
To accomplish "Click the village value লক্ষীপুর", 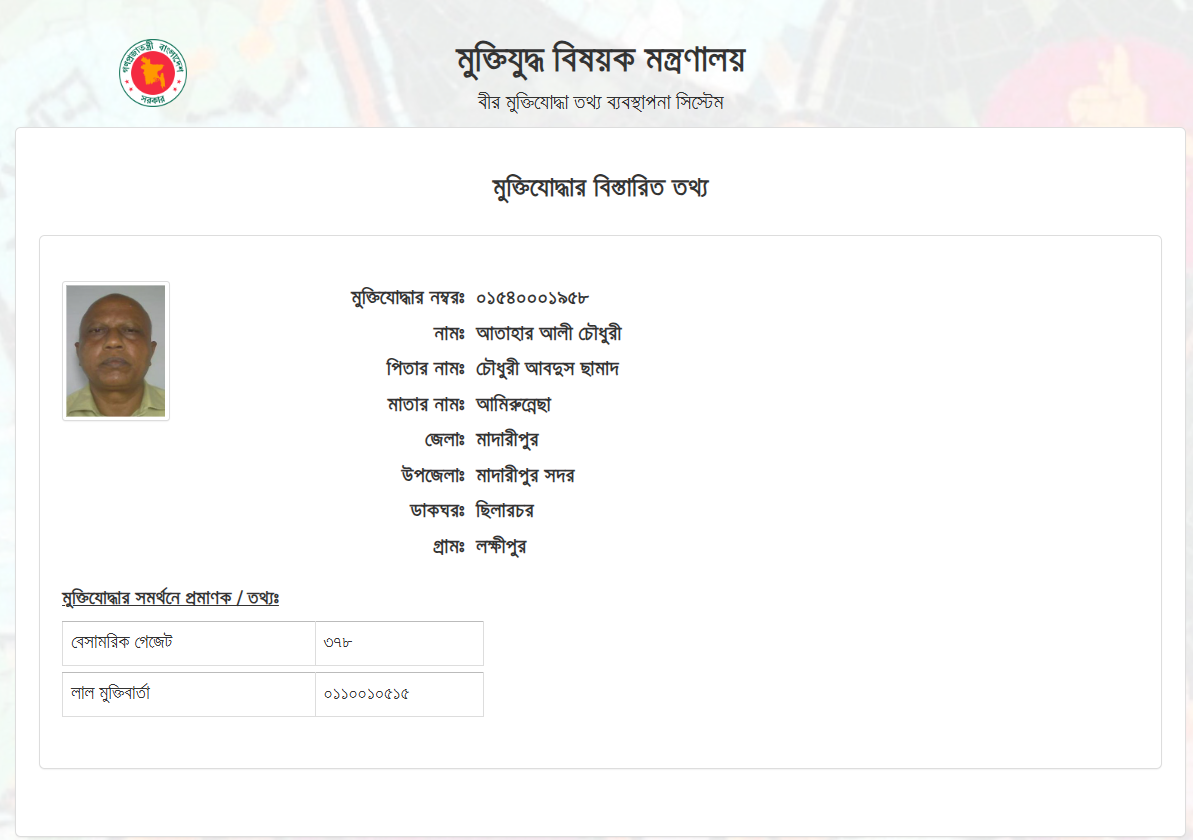I will tap(501, 547).
